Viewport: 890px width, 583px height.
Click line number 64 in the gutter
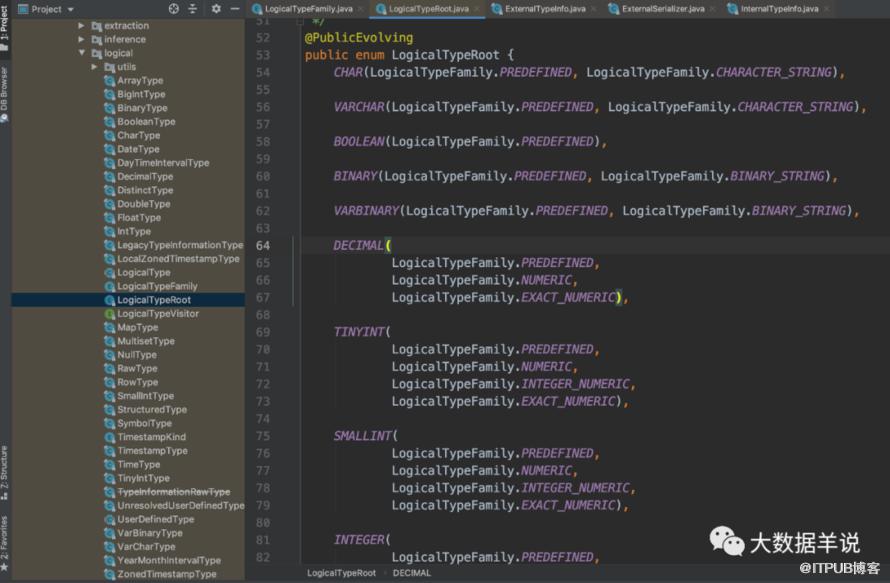263,246
